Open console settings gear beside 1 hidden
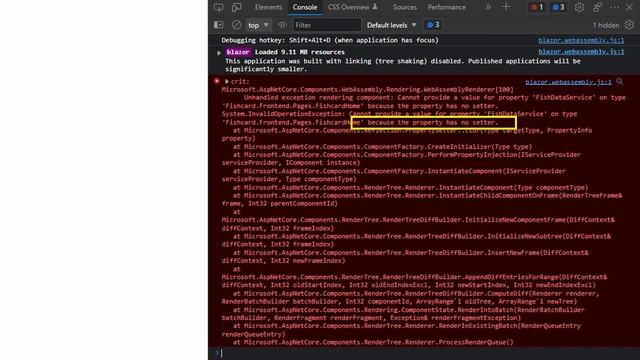The width and height of the screenshot is (640, 360). 629,25
